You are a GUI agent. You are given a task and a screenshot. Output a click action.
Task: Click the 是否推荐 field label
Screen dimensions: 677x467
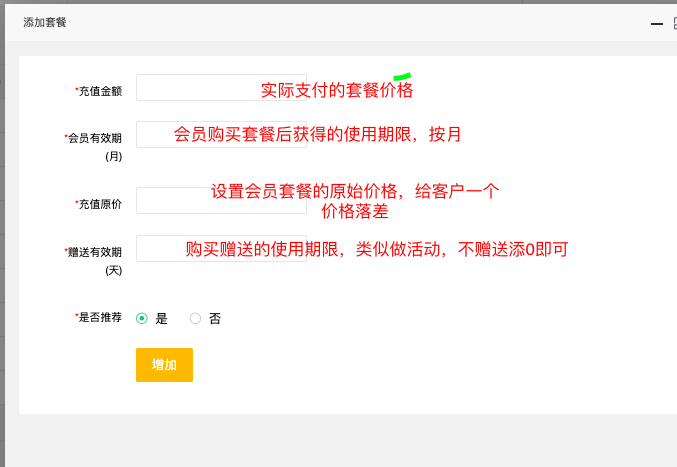[100, 317]
